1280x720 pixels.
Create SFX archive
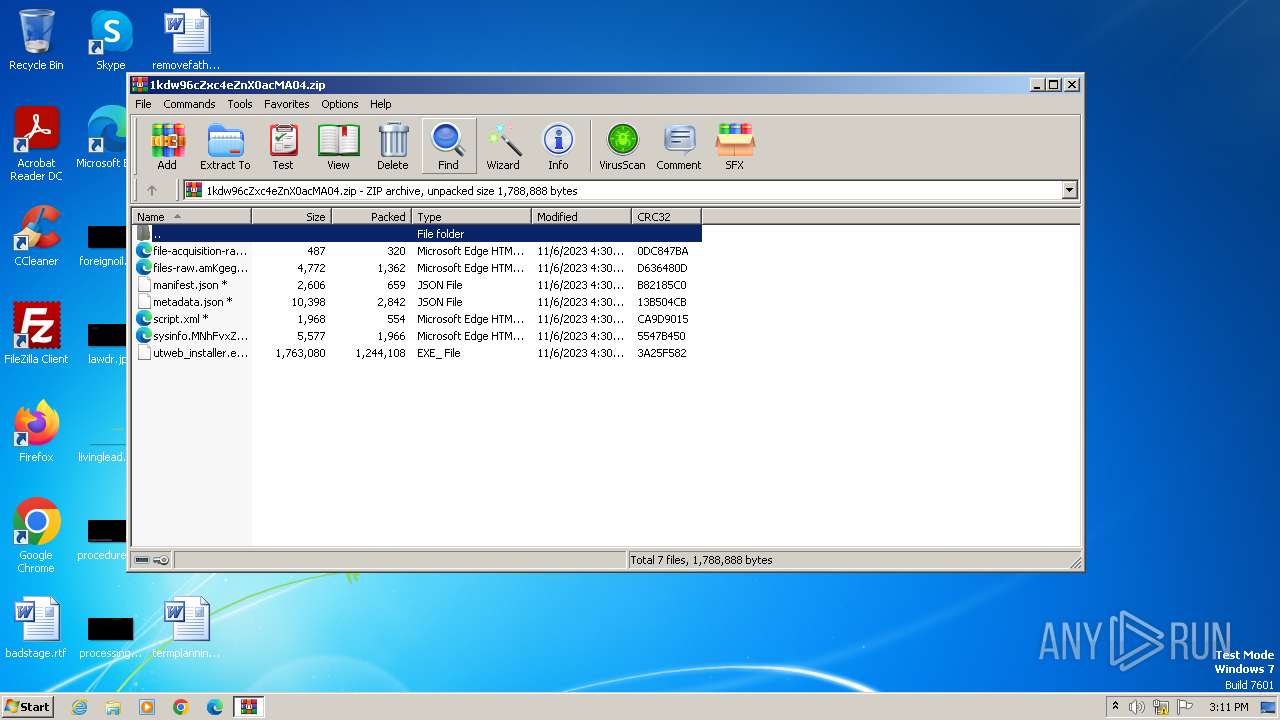pos(734,146)
